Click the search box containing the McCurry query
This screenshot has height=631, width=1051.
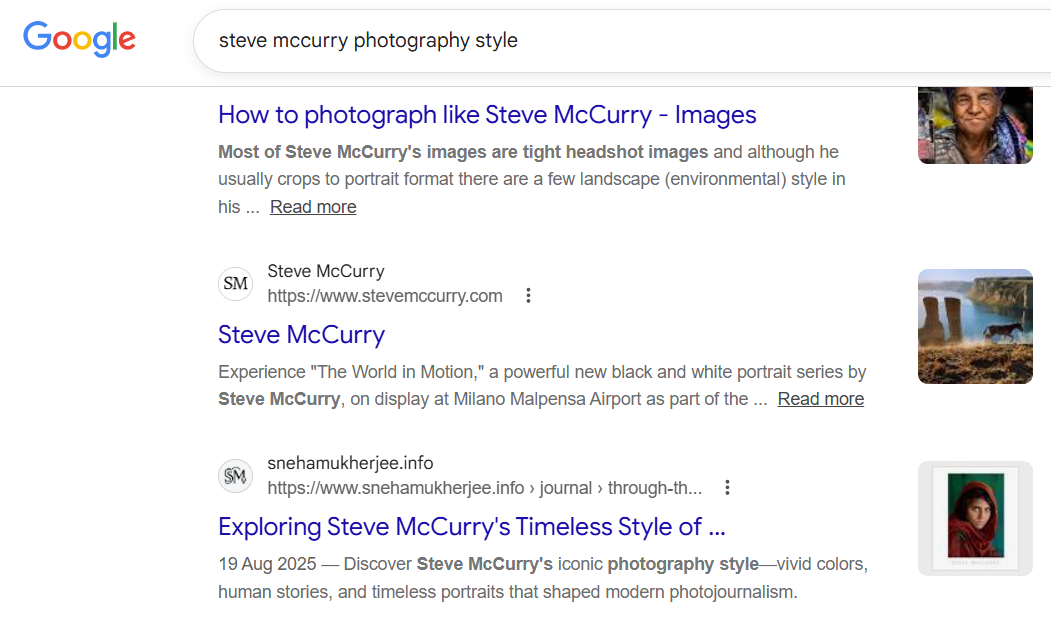600,41
